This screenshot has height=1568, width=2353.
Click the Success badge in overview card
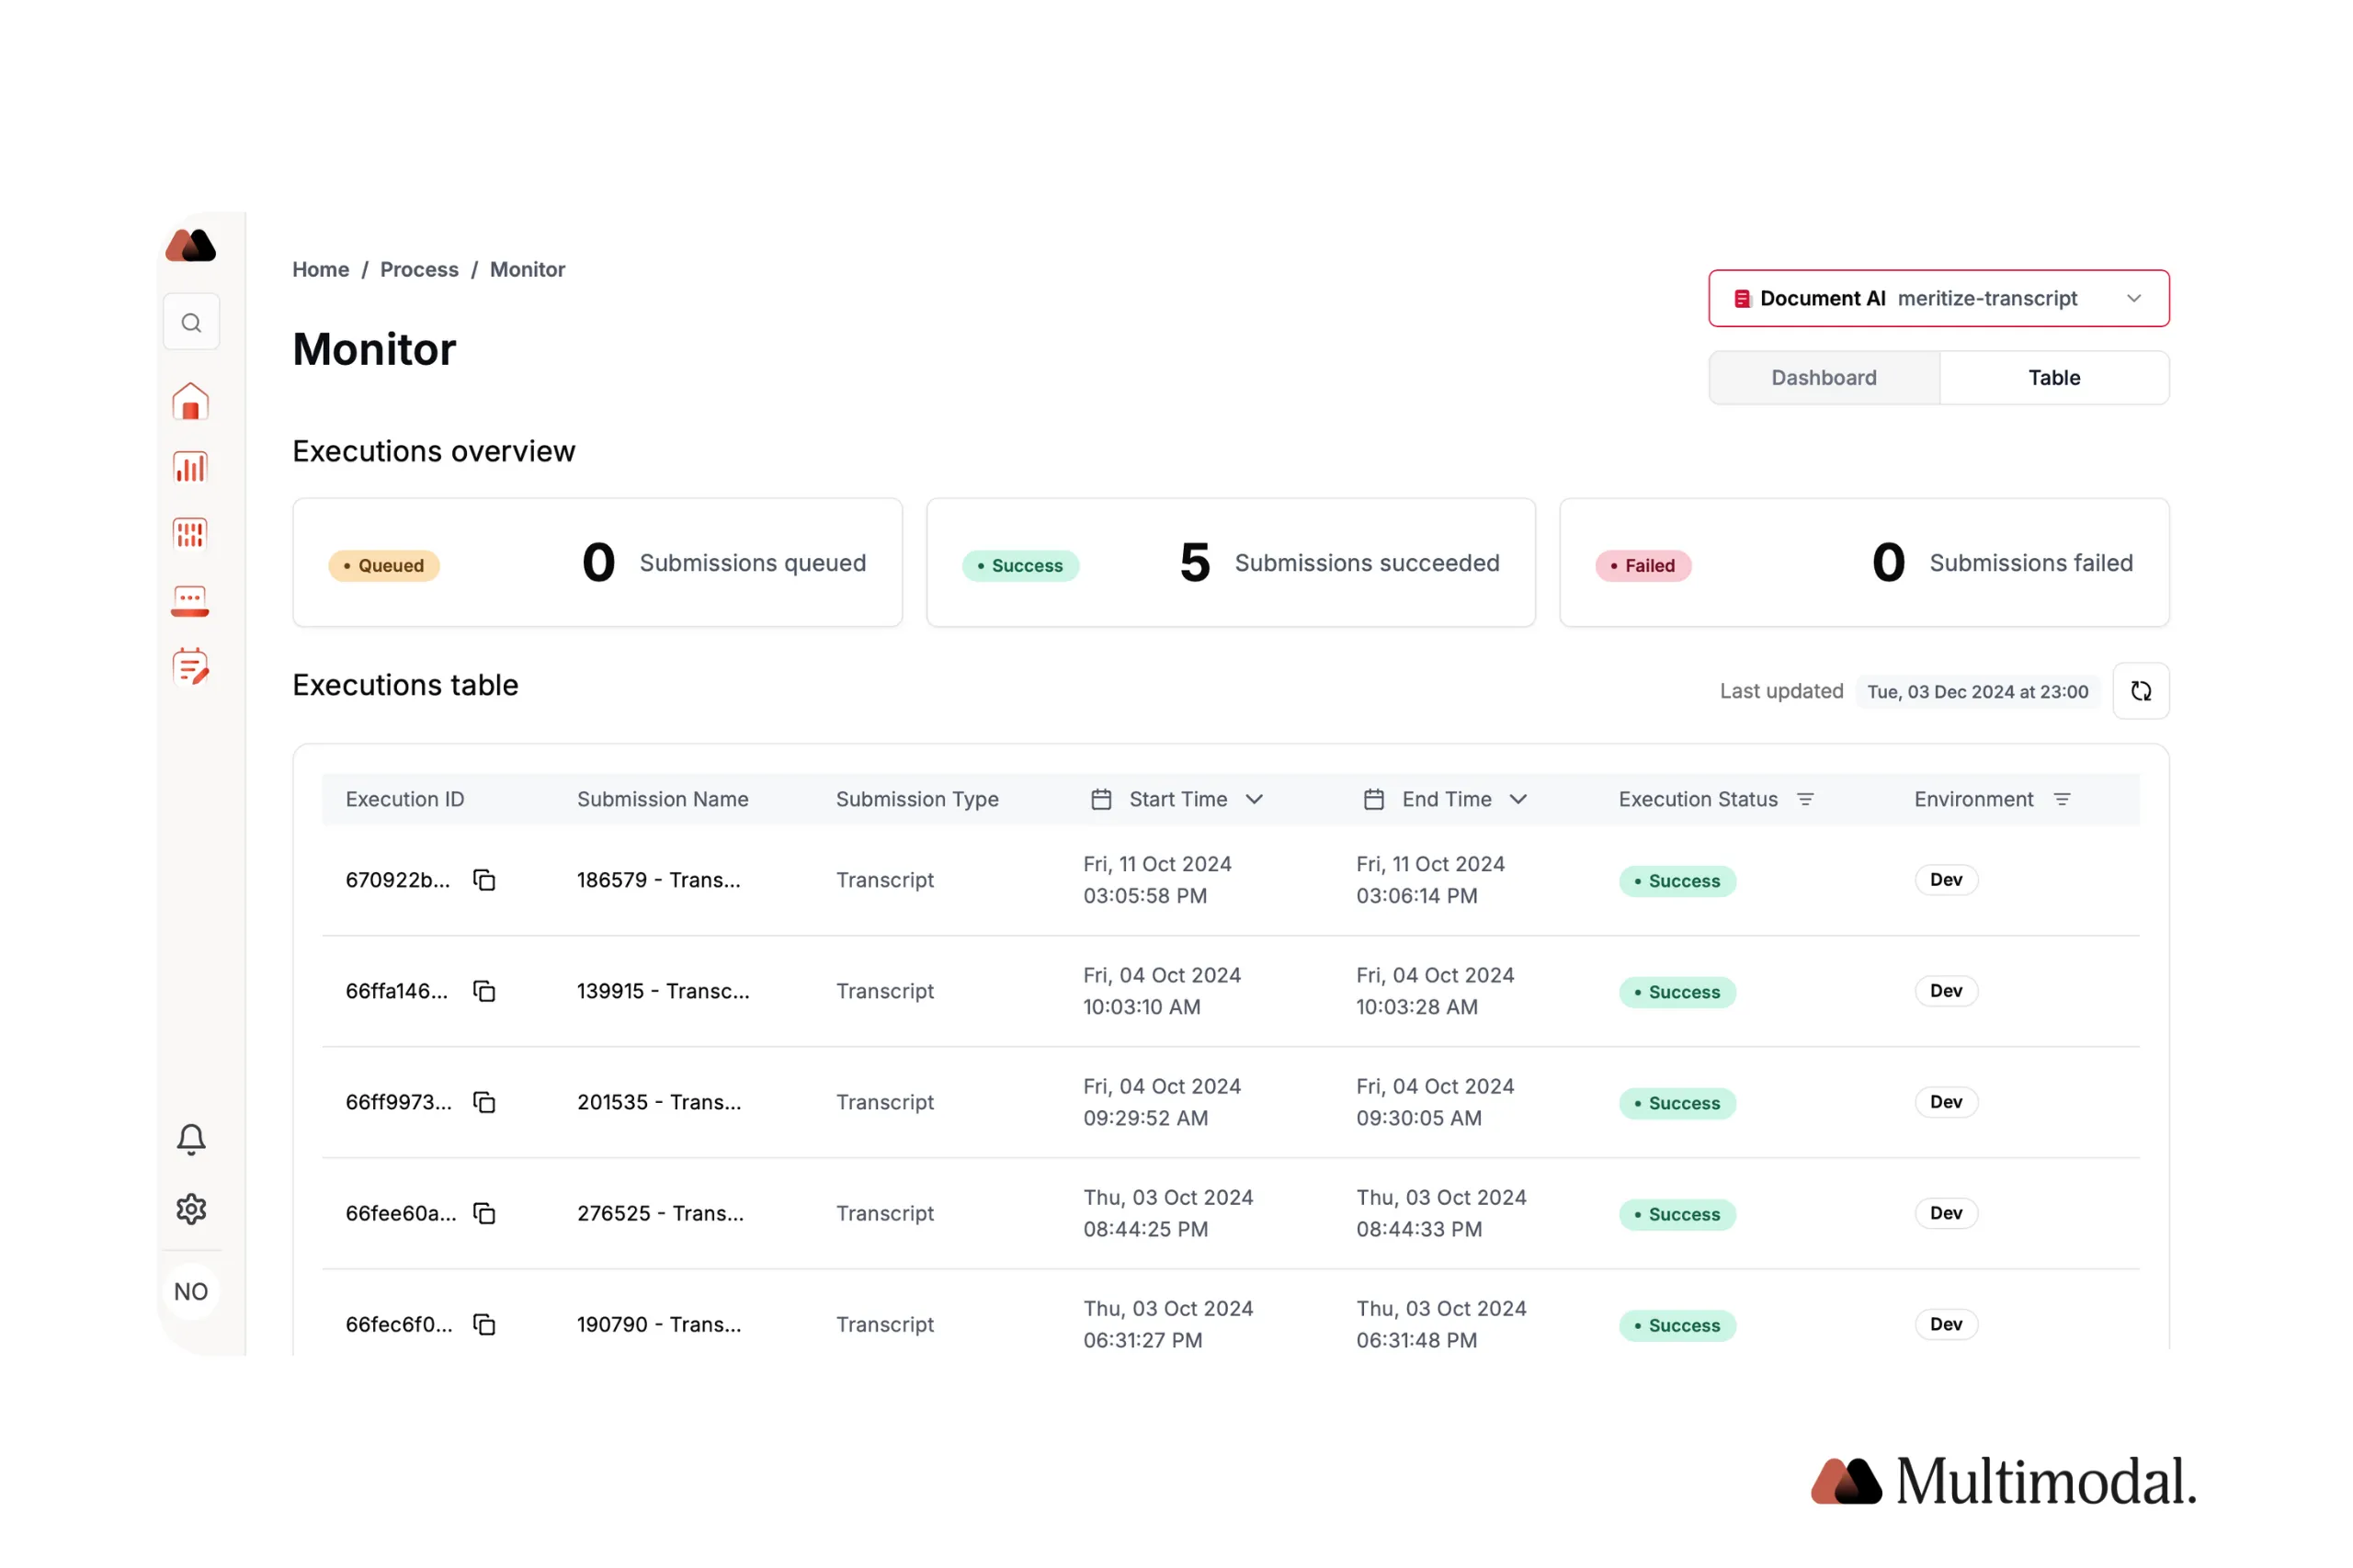tap(1020, 566)
